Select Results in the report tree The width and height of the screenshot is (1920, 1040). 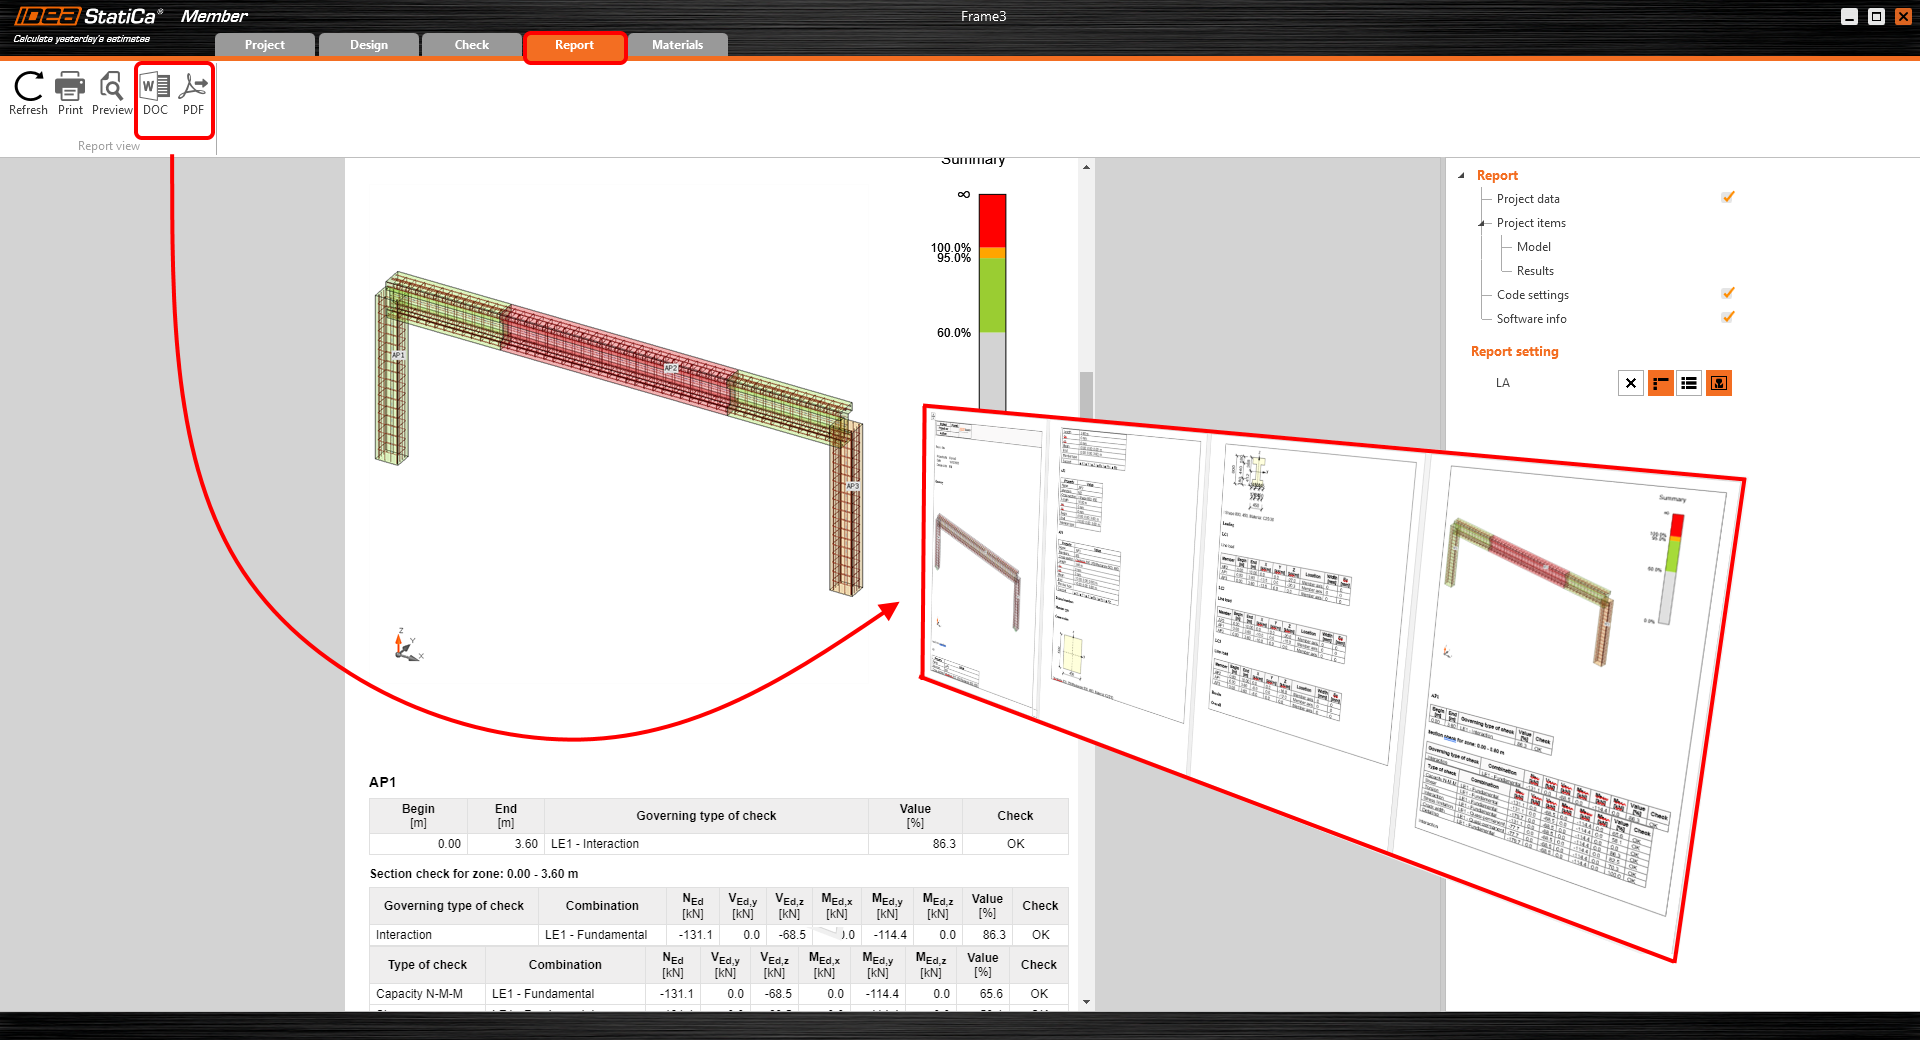coord(1535,271)
